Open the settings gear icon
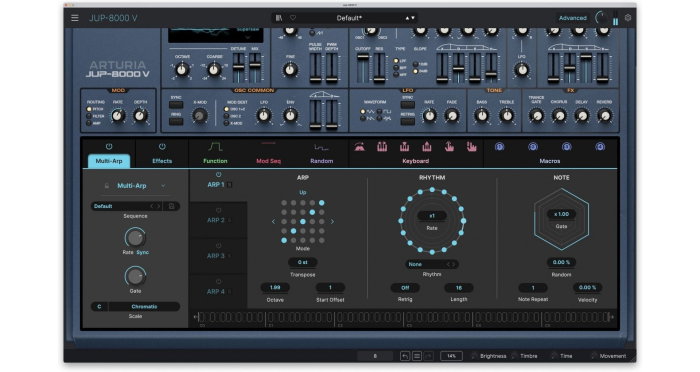The width and height of the screenshot is (700, 372). pos(628,18)
